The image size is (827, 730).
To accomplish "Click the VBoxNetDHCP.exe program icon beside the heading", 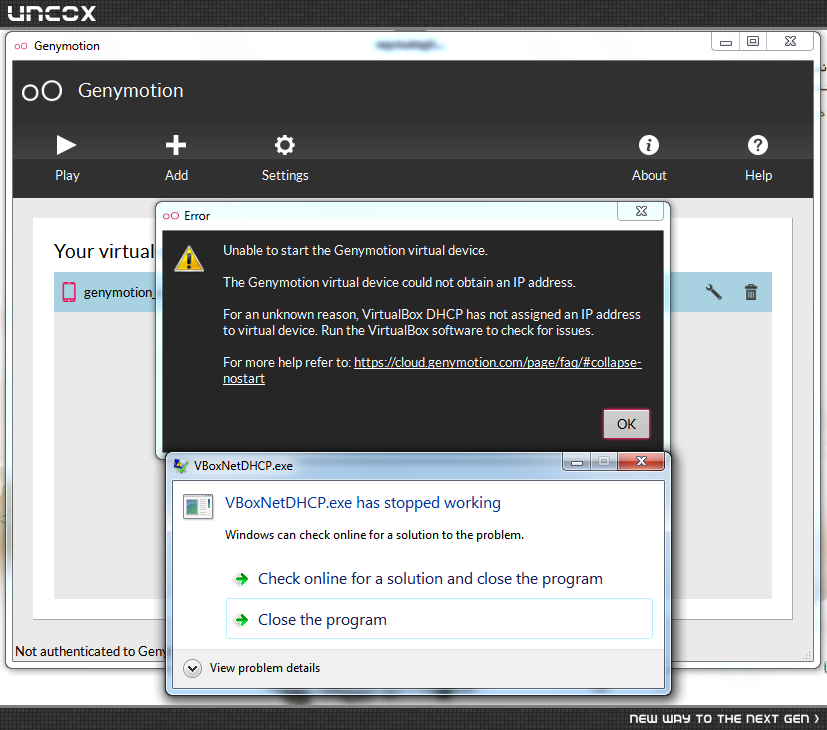I will click(198, 506).
